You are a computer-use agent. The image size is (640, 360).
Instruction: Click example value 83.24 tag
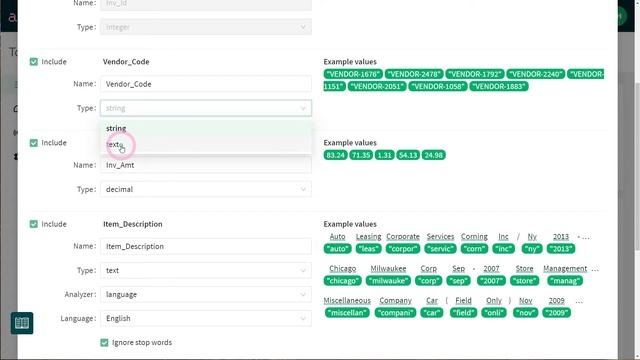336,155
